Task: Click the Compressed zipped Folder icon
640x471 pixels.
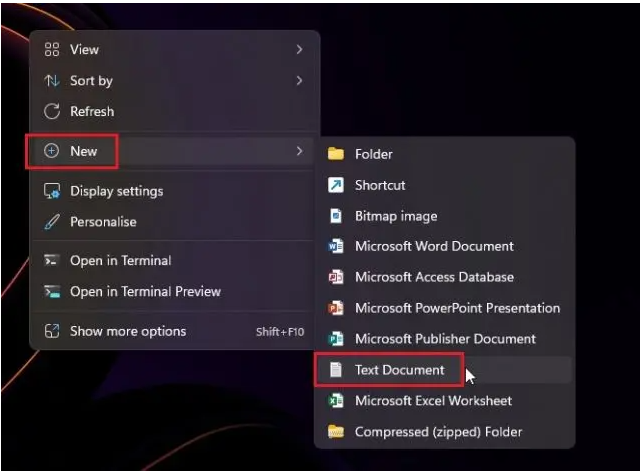Action: (x=336, y=432)
